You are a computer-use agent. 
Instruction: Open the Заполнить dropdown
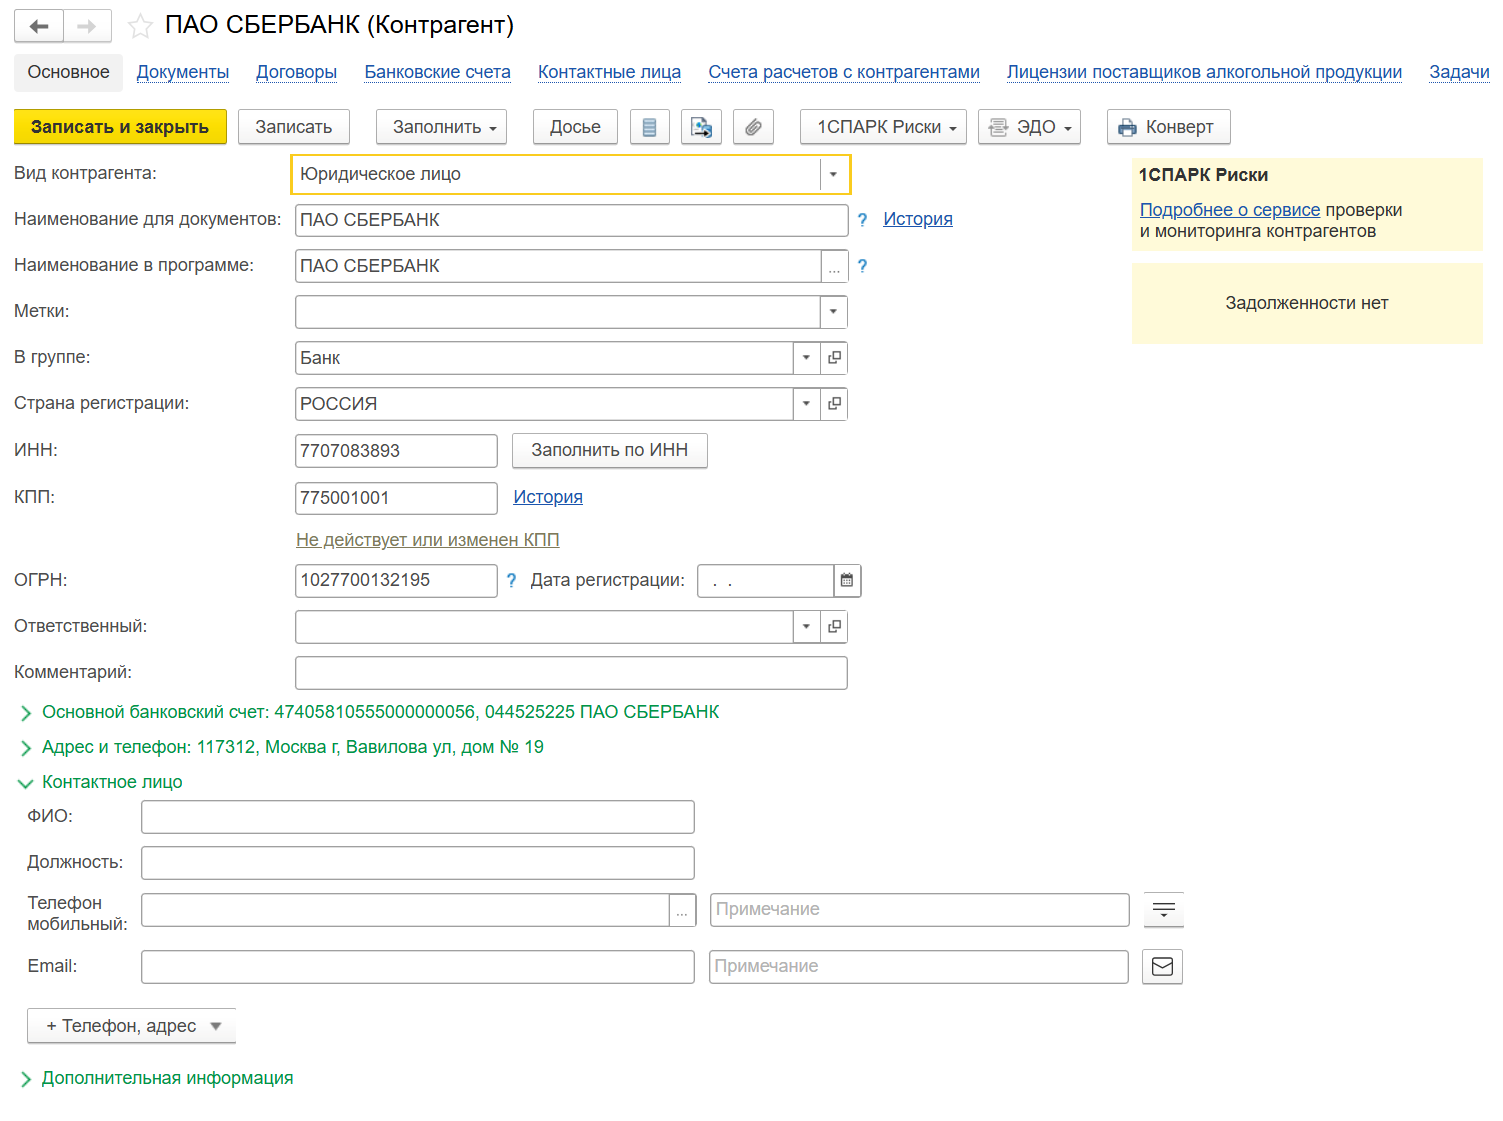point(441,127)
